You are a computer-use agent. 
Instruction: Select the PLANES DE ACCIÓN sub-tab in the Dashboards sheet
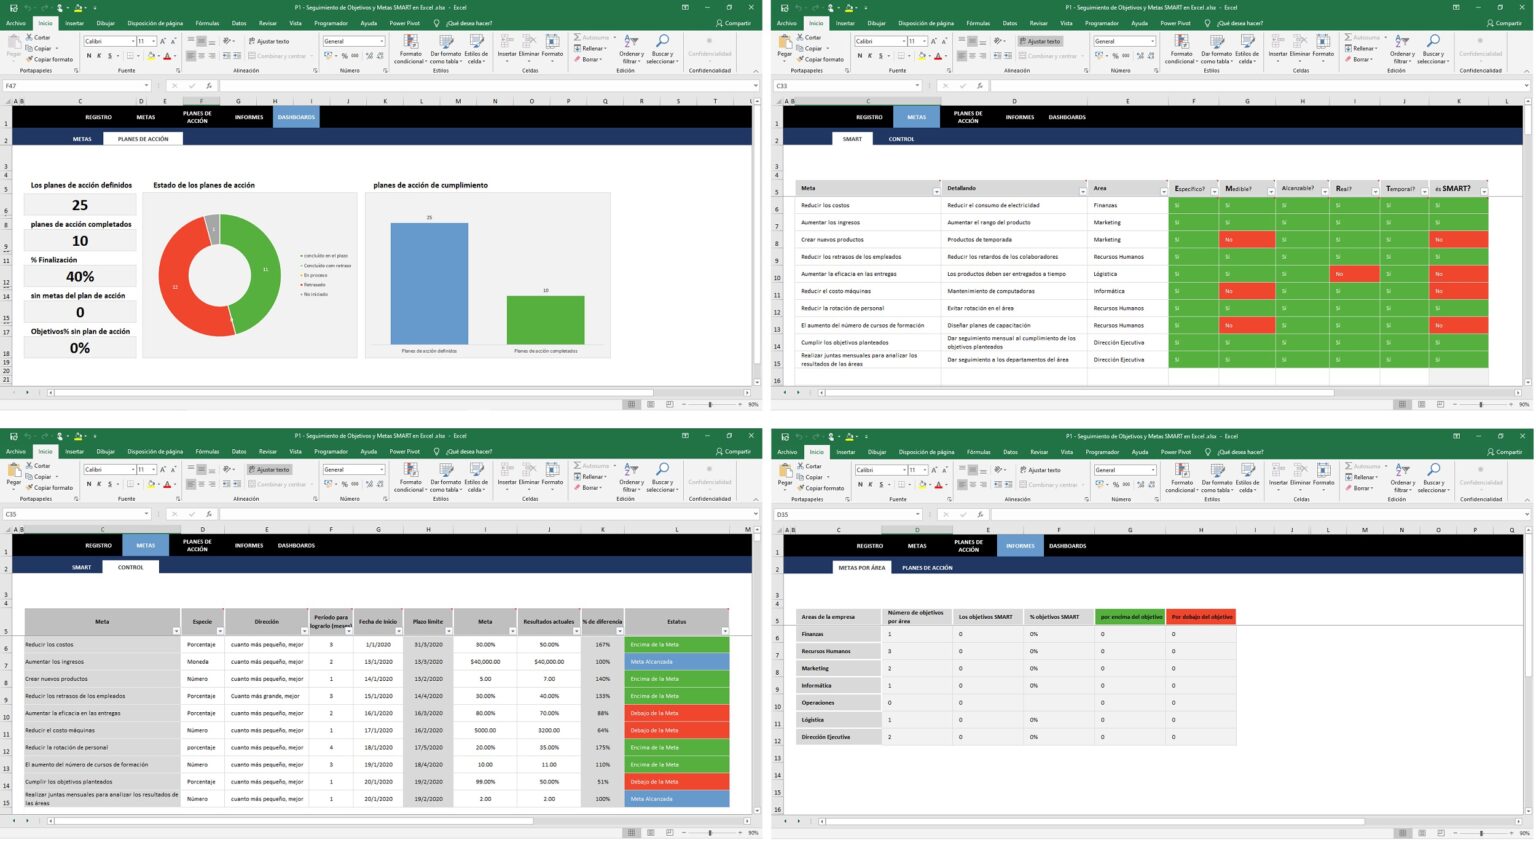tap(143, 139)
